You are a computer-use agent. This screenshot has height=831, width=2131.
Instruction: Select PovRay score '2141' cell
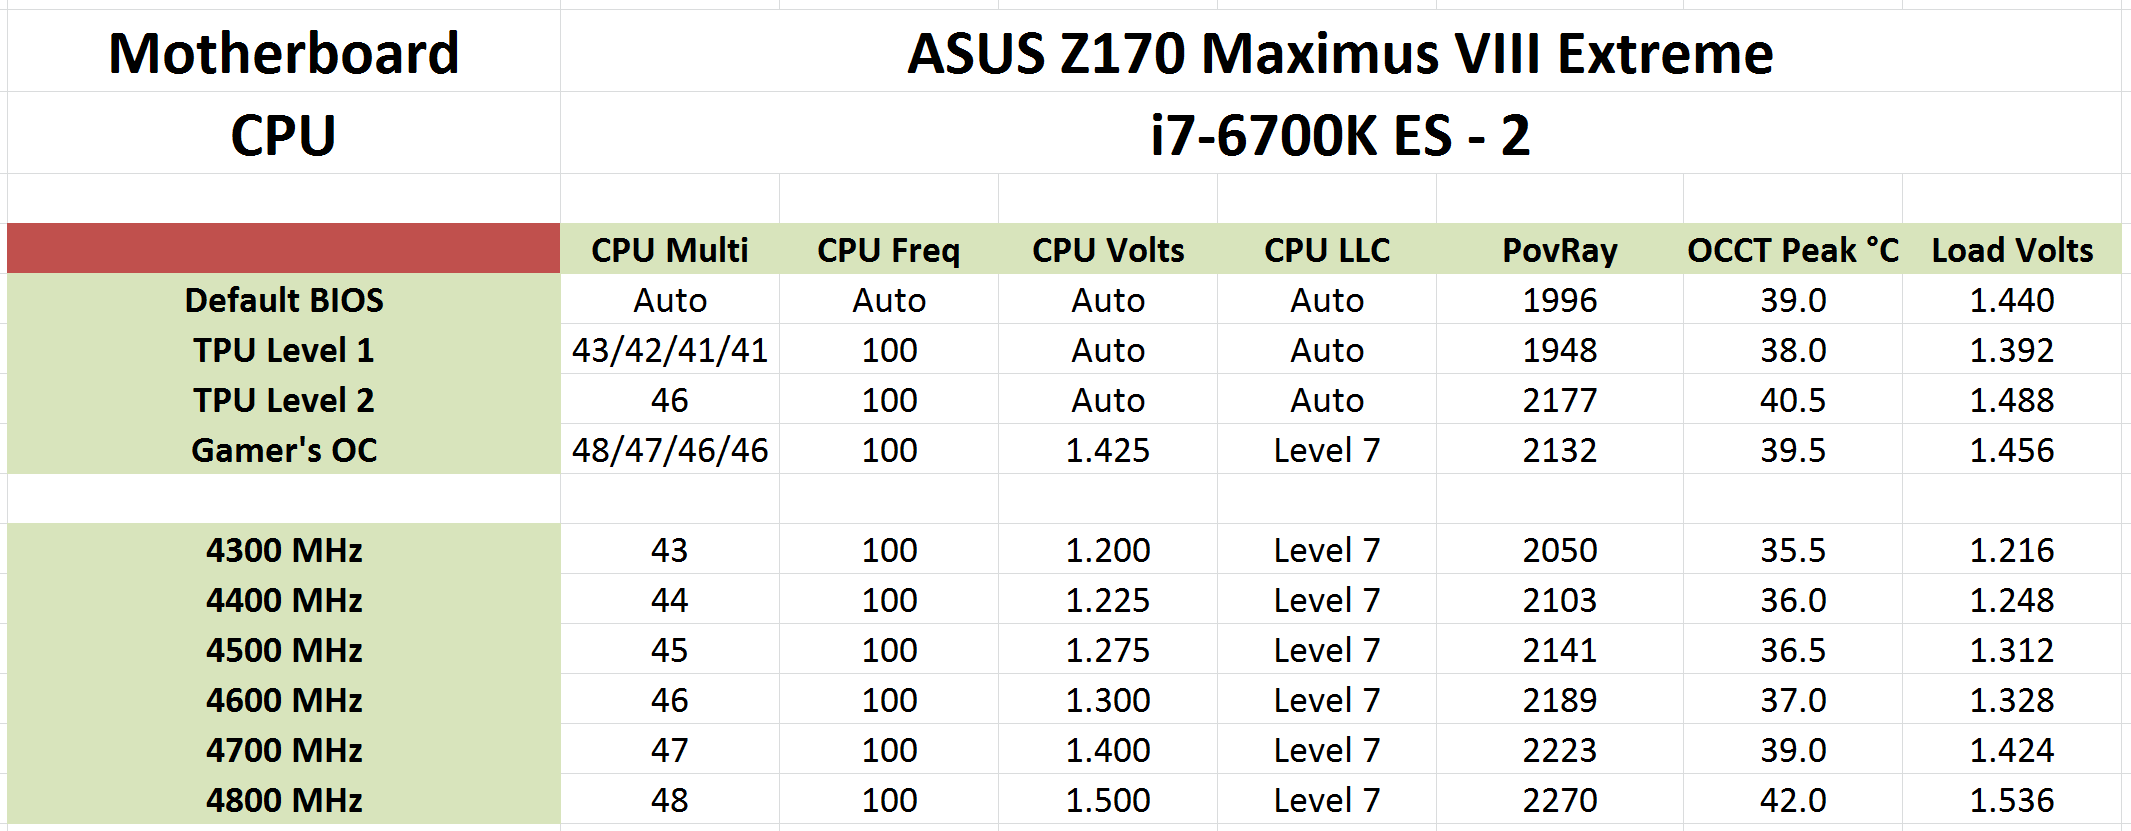(1560, 649)
